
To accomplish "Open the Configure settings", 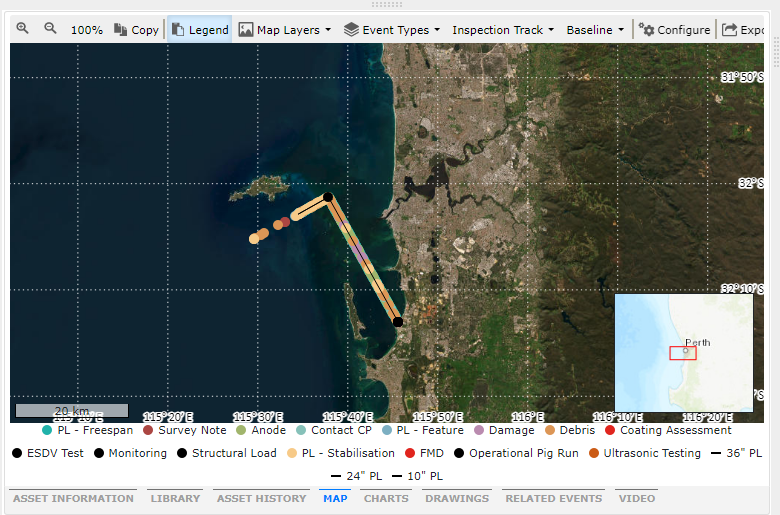I will point(675,30).
